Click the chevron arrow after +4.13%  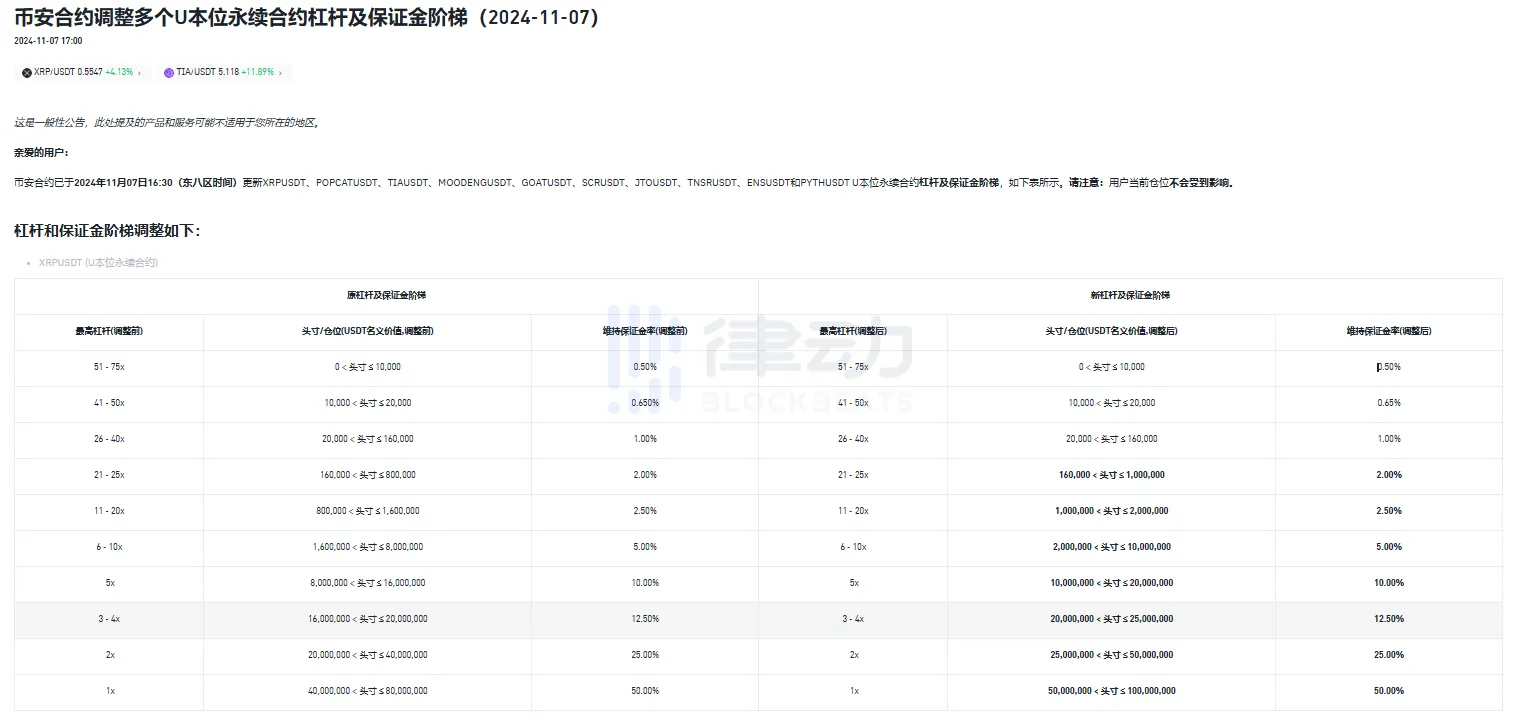[x=139, y=73]
